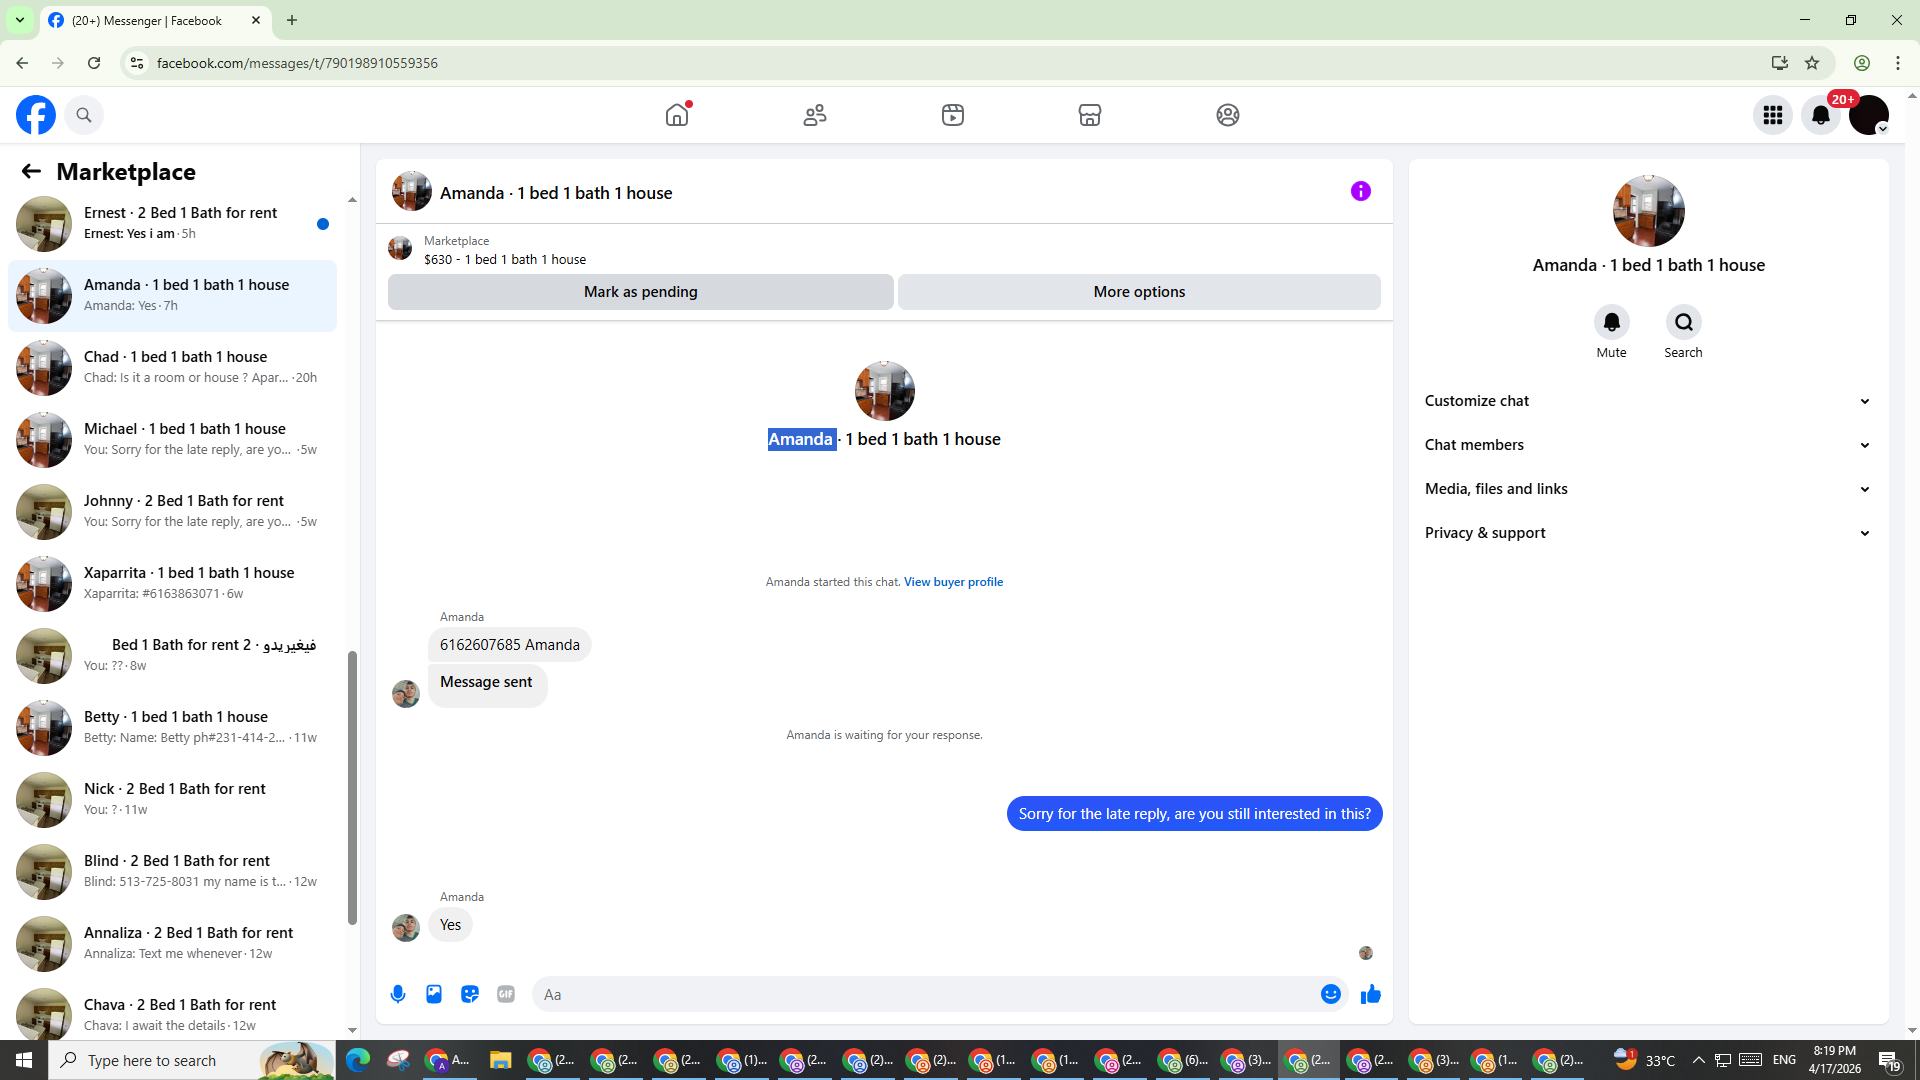The width and height of the screenshot is (1920, 1080).
Task: Open the emoji picker in message box
Action: click(x=1330, y=994)
